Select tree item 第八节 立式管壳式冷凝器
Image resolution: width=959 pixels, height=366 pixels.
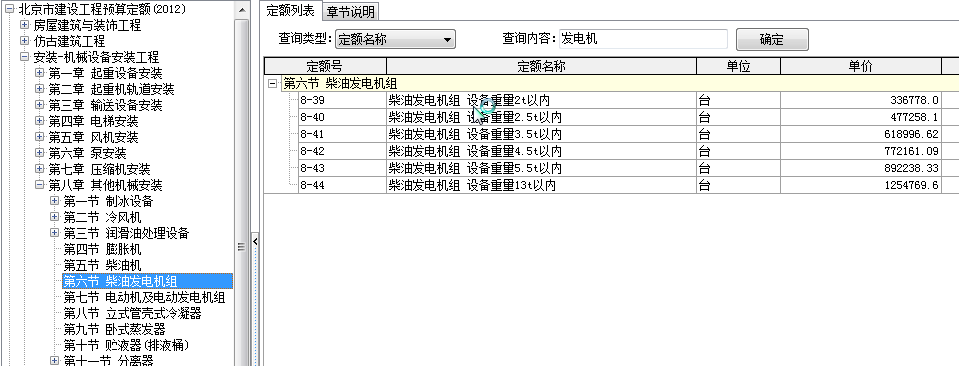click(x=132, y=313)
